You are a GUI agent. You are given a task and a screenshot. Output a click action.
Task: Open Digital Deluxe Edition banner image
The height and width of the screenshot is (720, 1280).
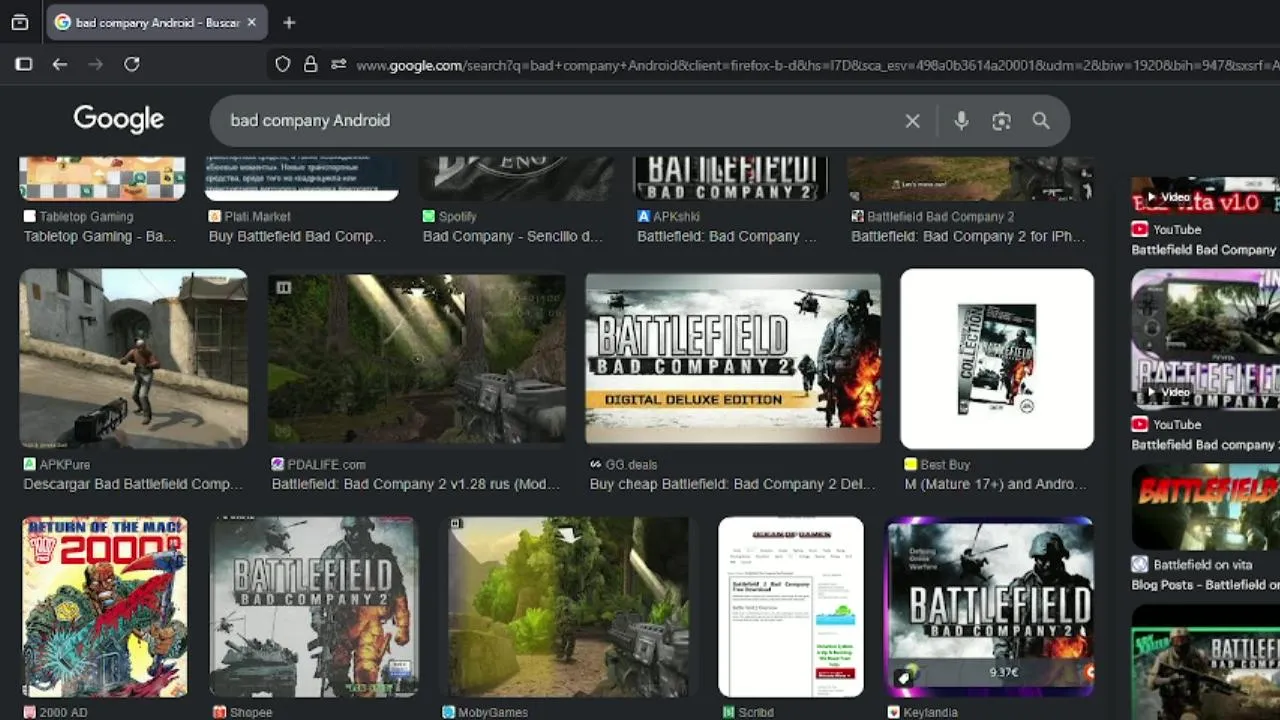(733, 358)
